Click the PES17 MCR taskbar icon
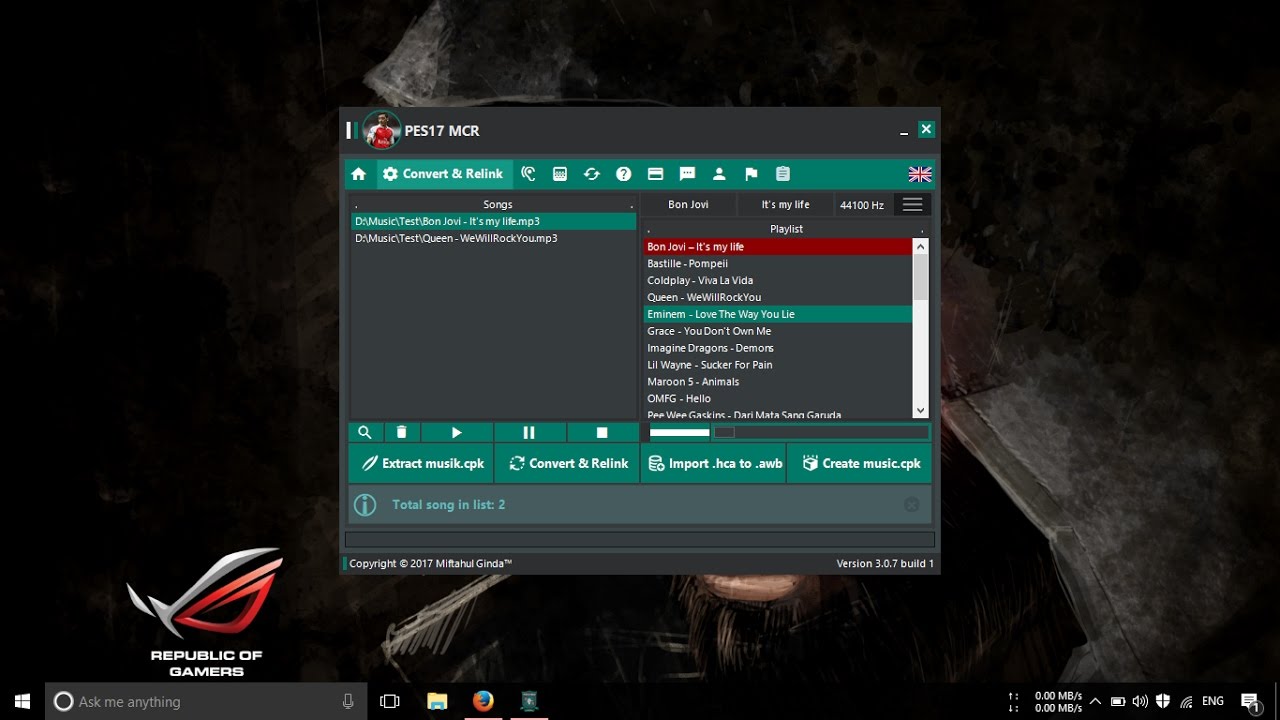Viewport: 1280px width, 720px height. tap(530, 702)
